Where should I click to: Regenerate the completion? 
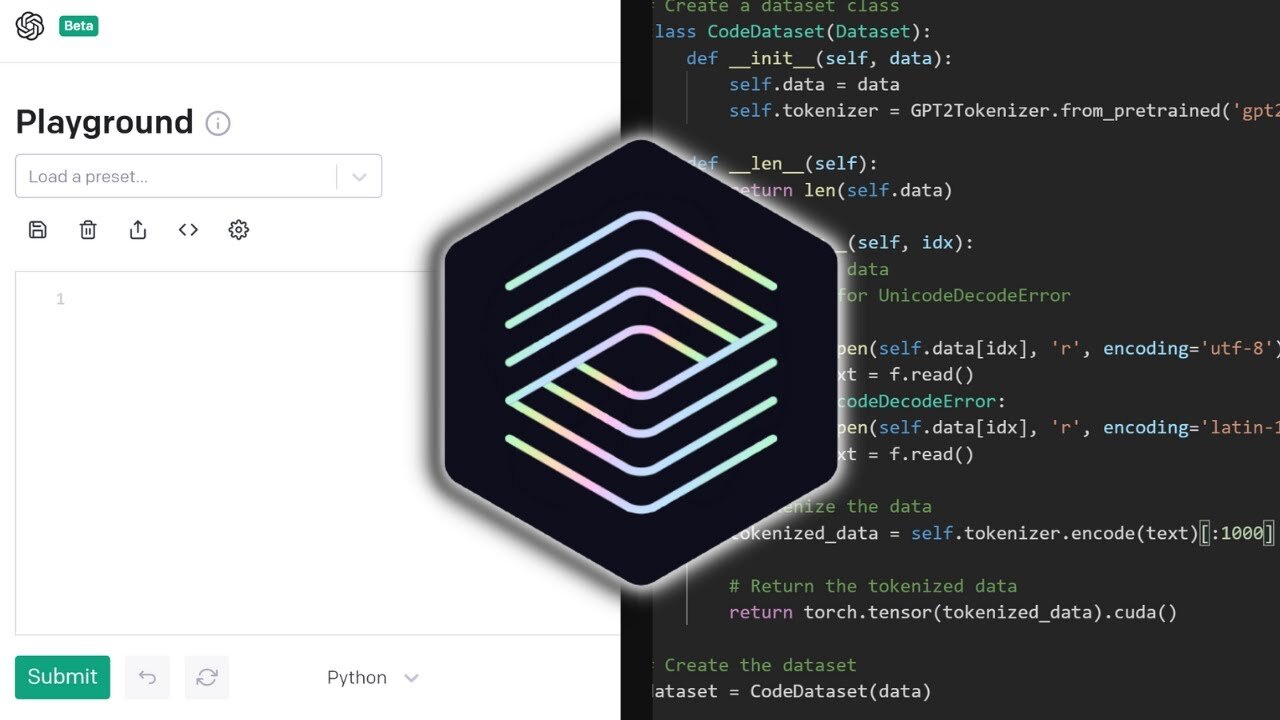(x=207, y=677)
